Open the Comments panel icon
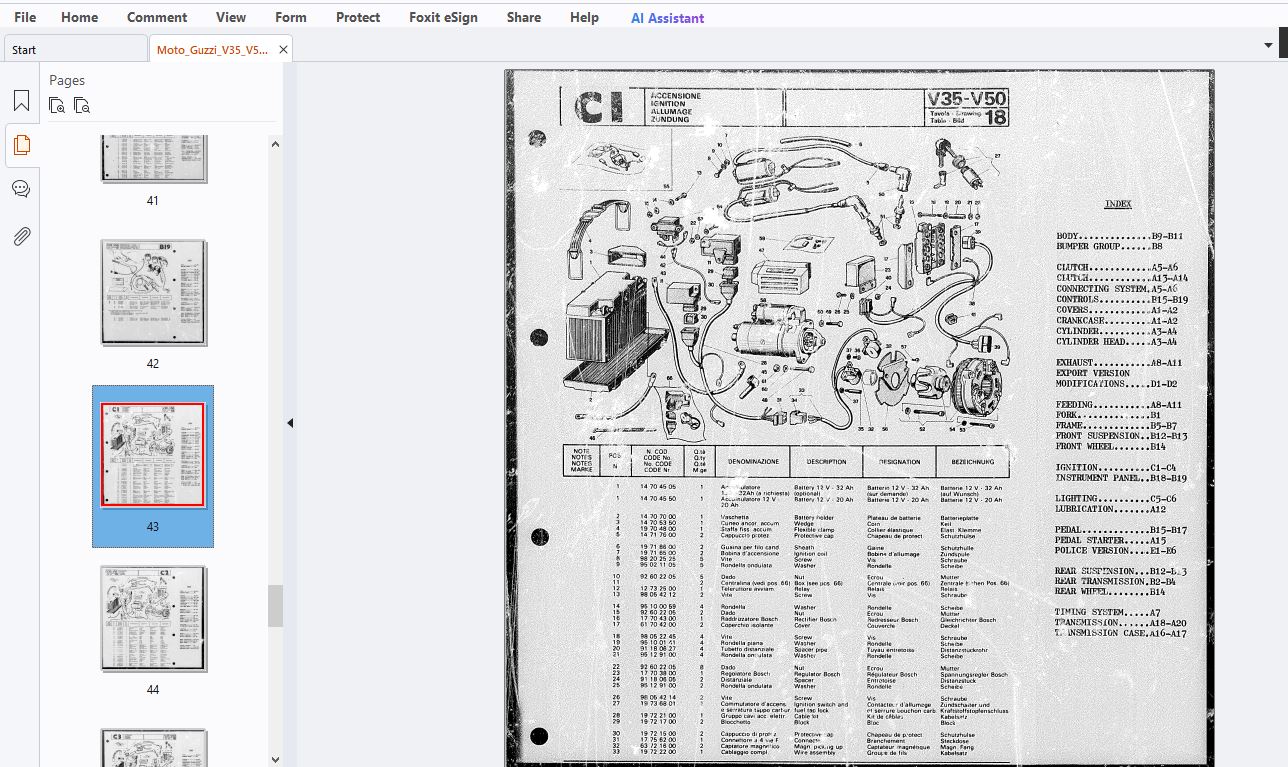 tap(21, 189)
